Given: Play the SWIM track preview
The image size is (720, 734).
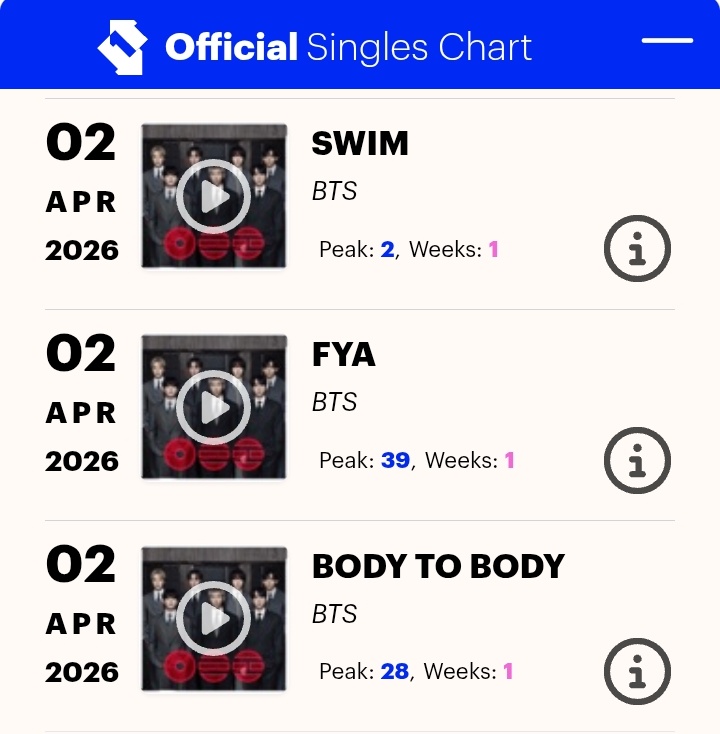Looking at the screenshot, I should pos(213,197).
